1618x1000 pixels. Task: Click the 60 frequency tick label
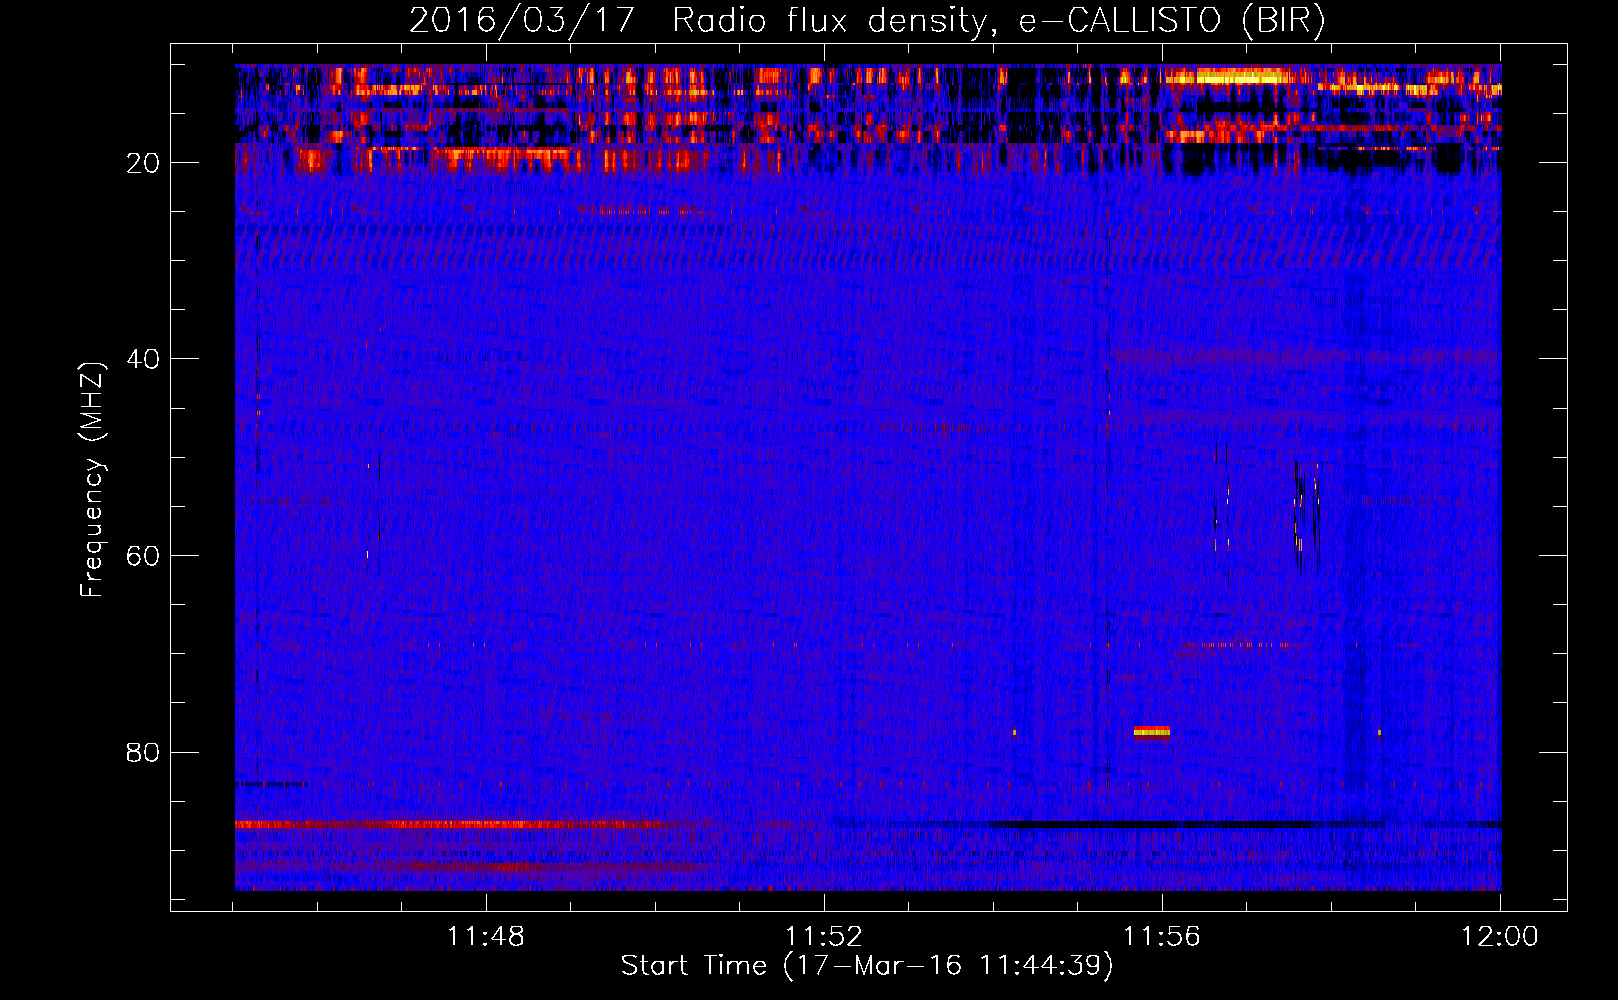click(143, 556)
